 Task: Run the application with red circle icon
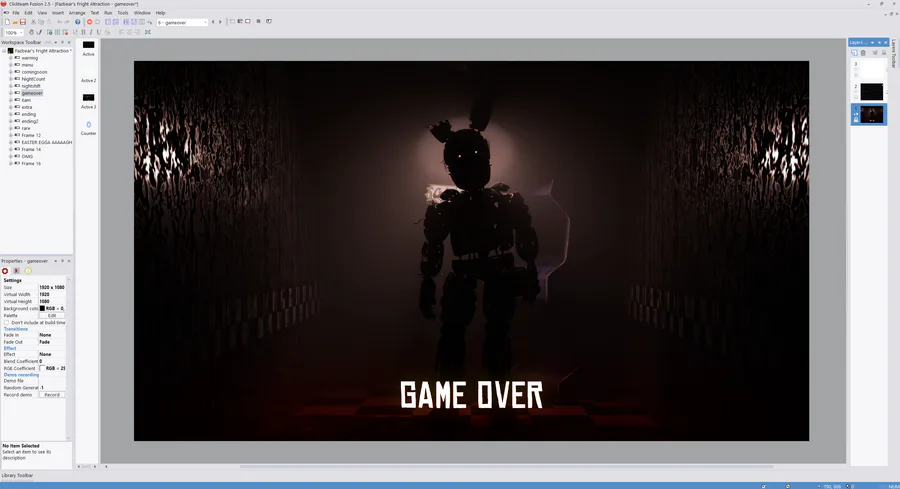[90, 22]
